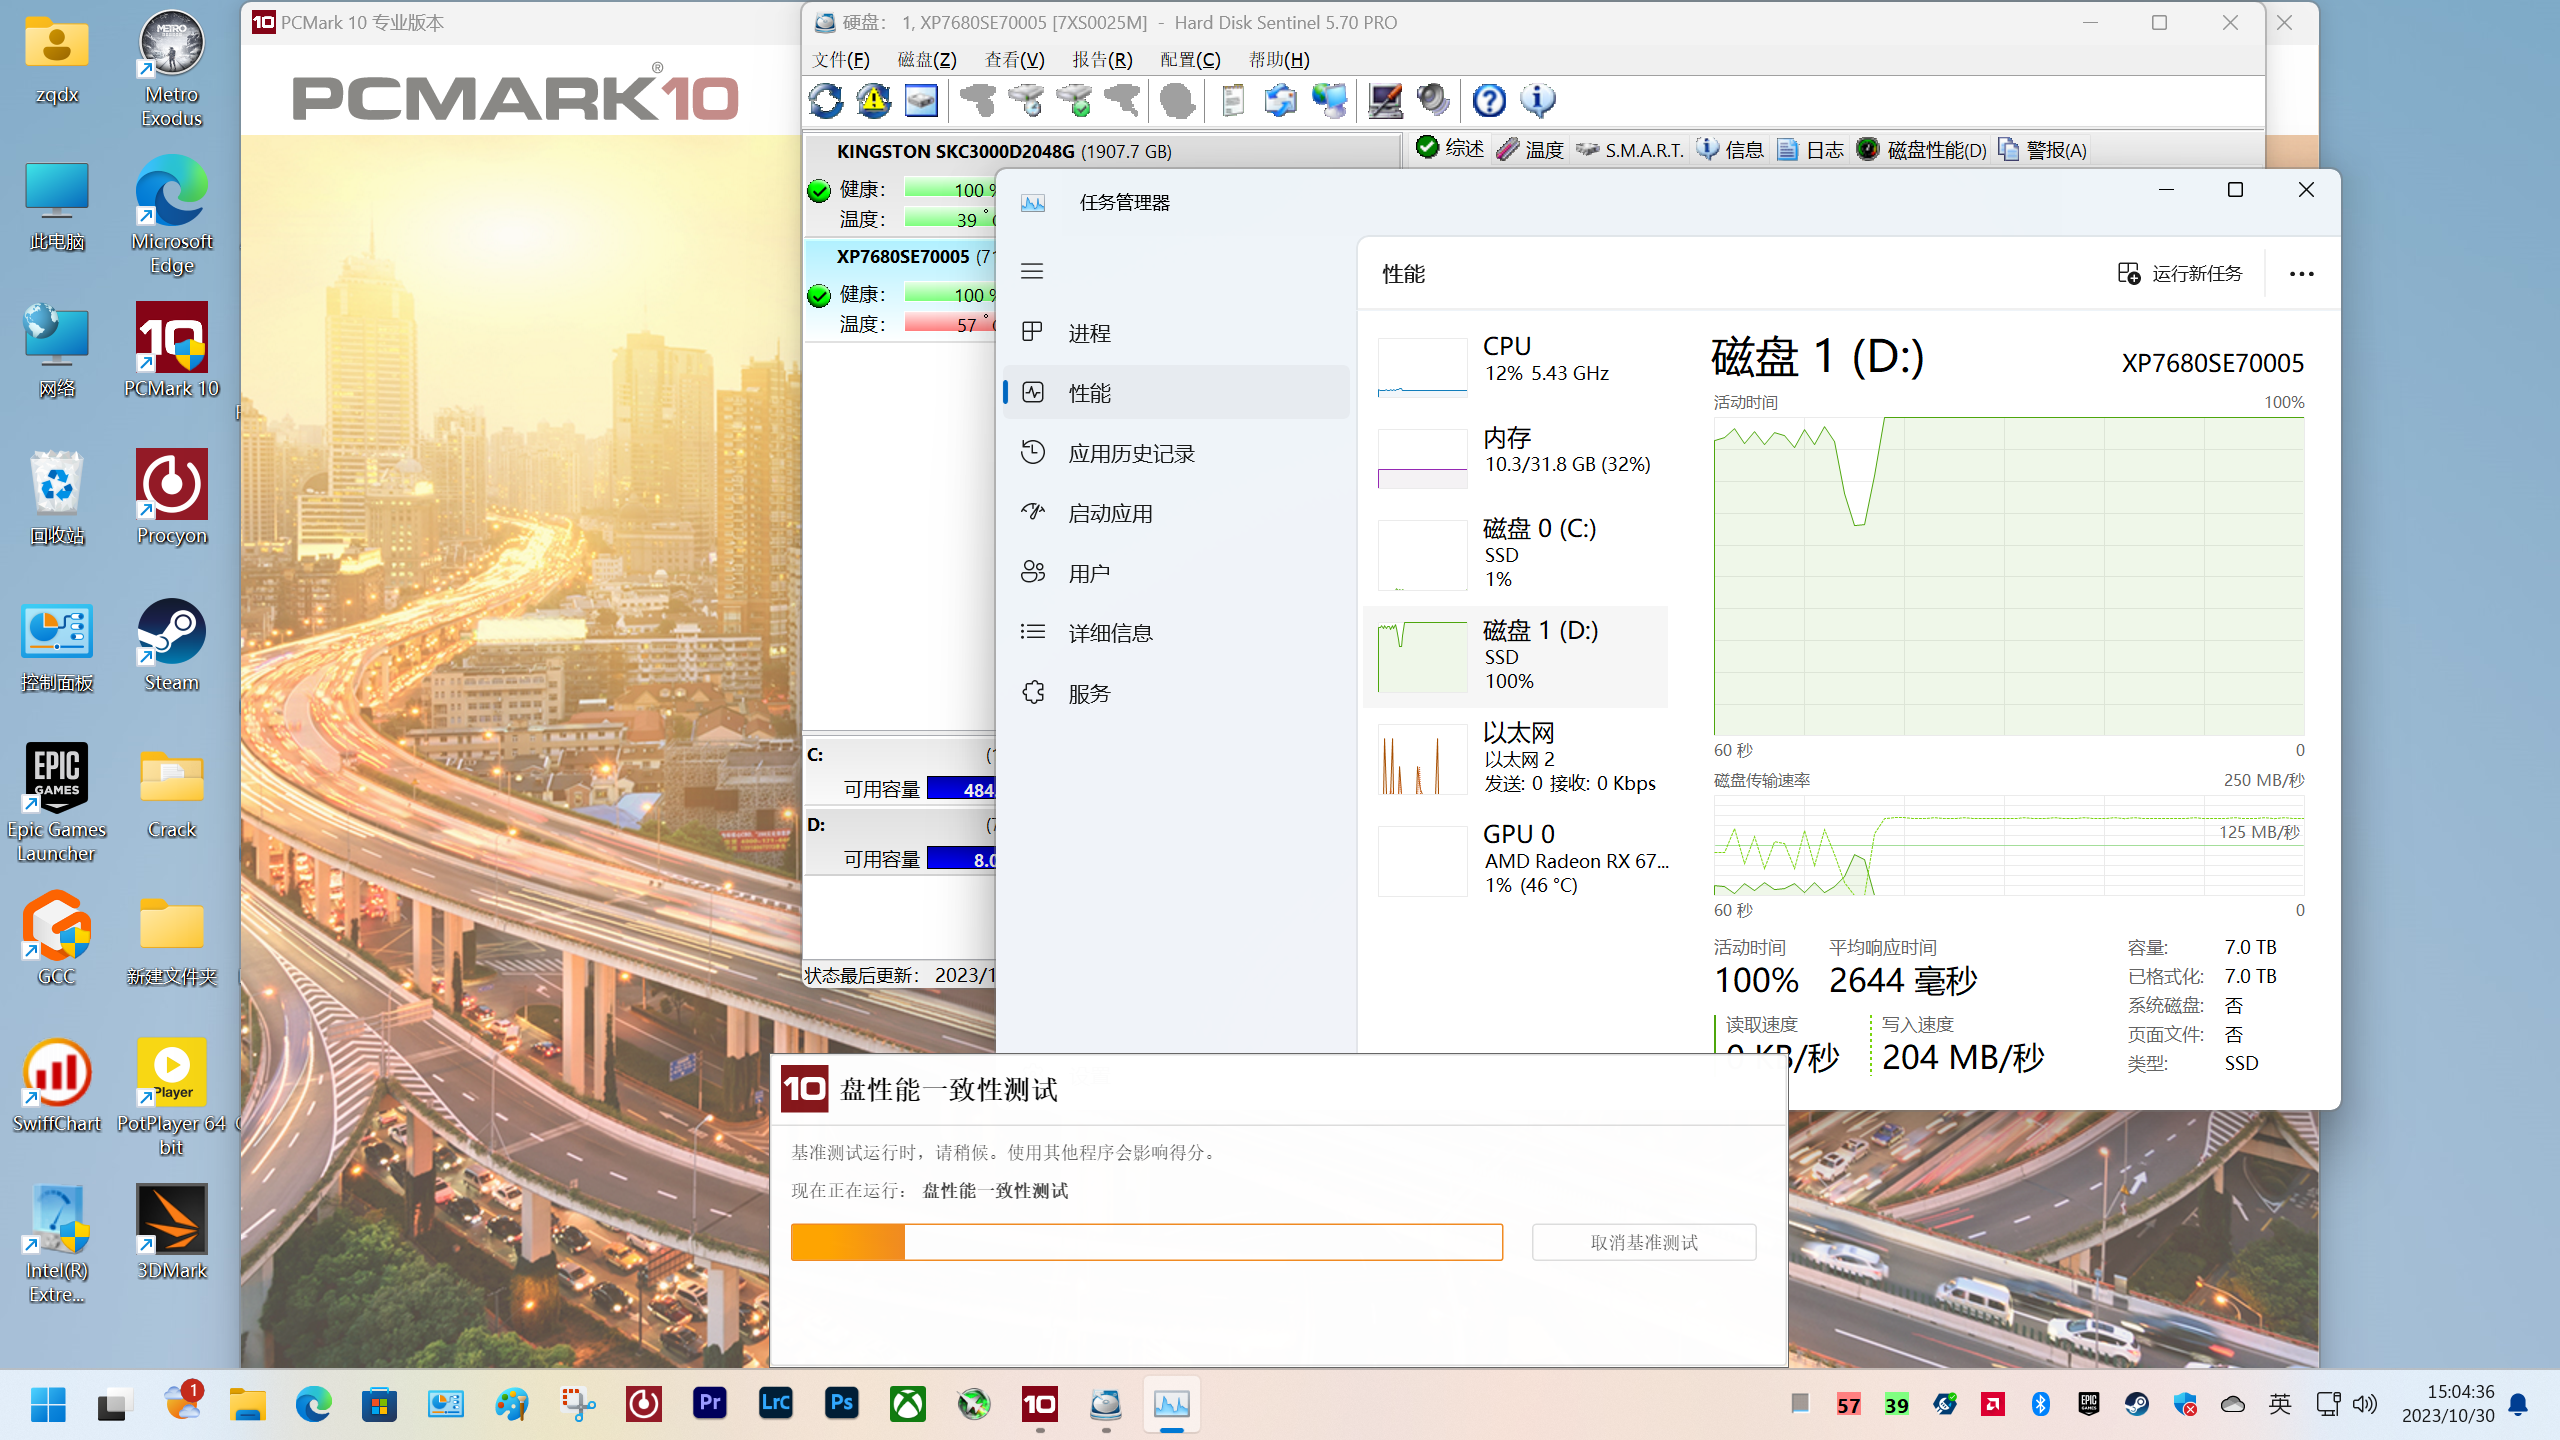Select 应用历史记录 in Task Manager sidebar
Screen dimensions: 2560x1440
pyautogui.click(x=1177, y=453)
